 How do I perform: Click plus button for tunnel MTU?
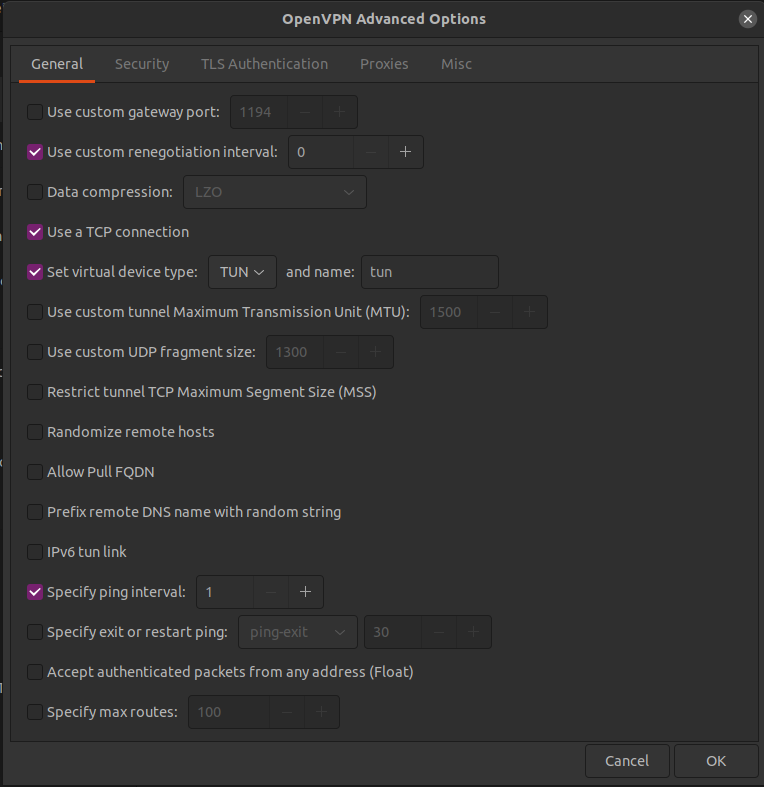point(530,312)
